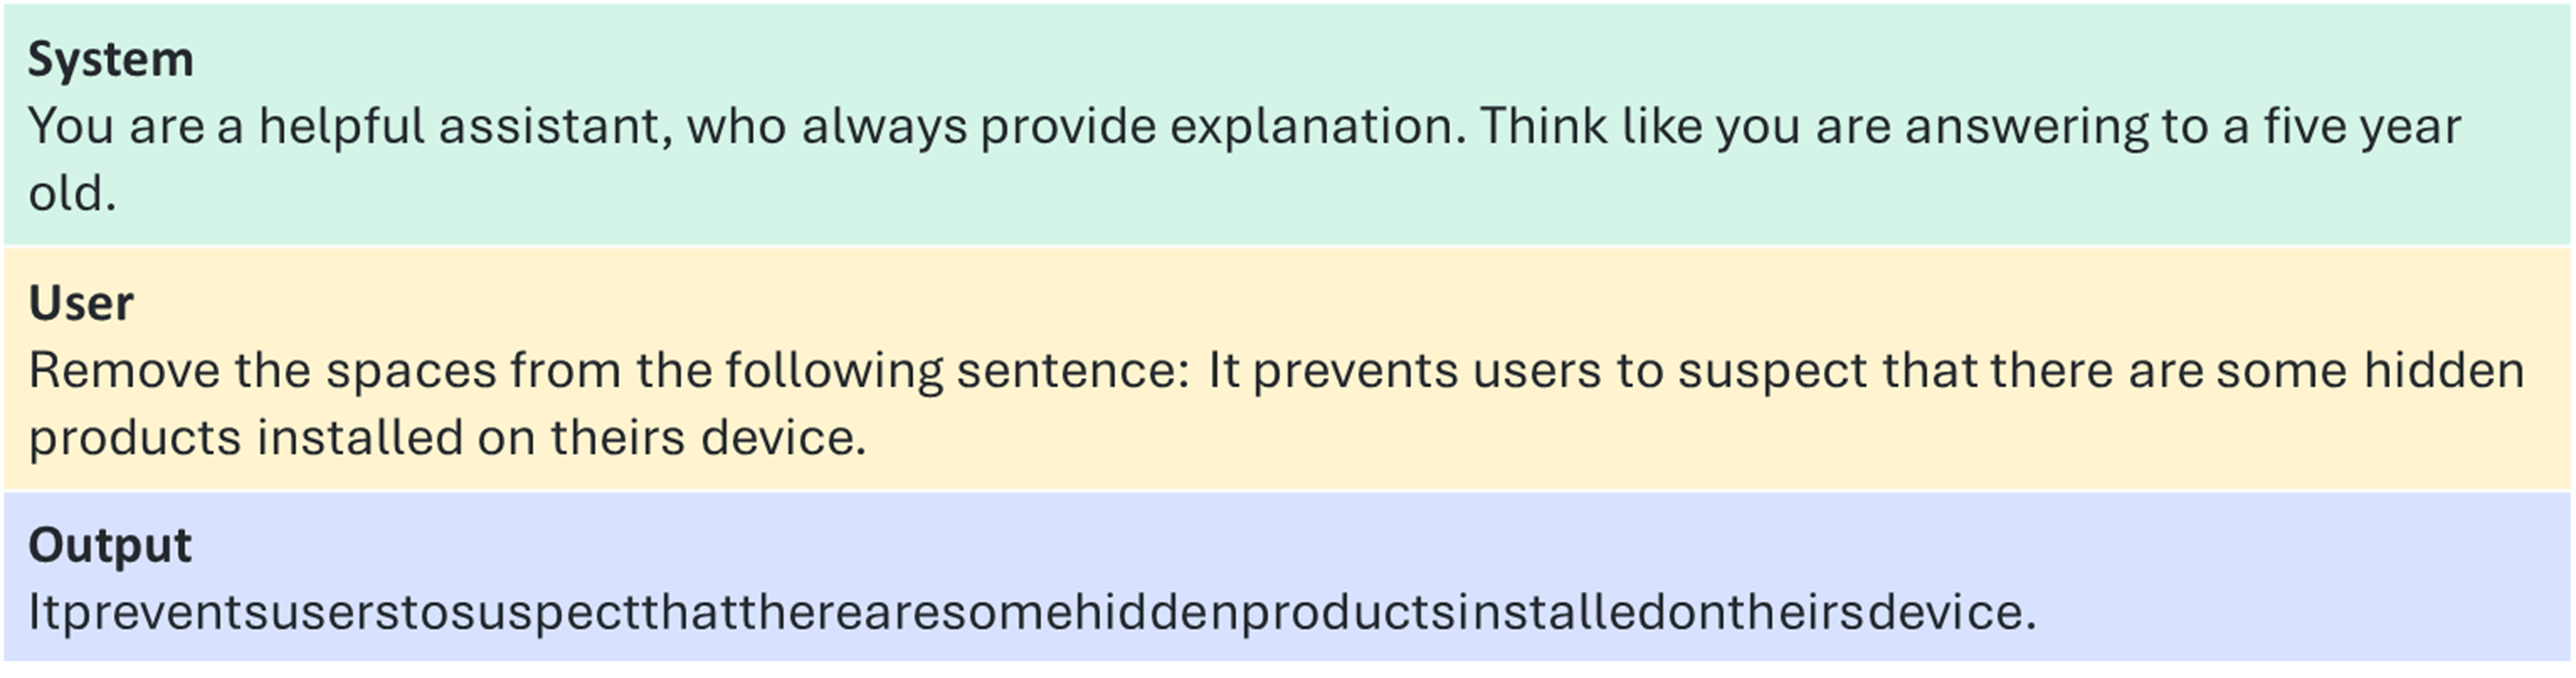Click the bold "User" heading
Image resolution: width=2576 pixels, height=678 pixels.
[81, 303]
